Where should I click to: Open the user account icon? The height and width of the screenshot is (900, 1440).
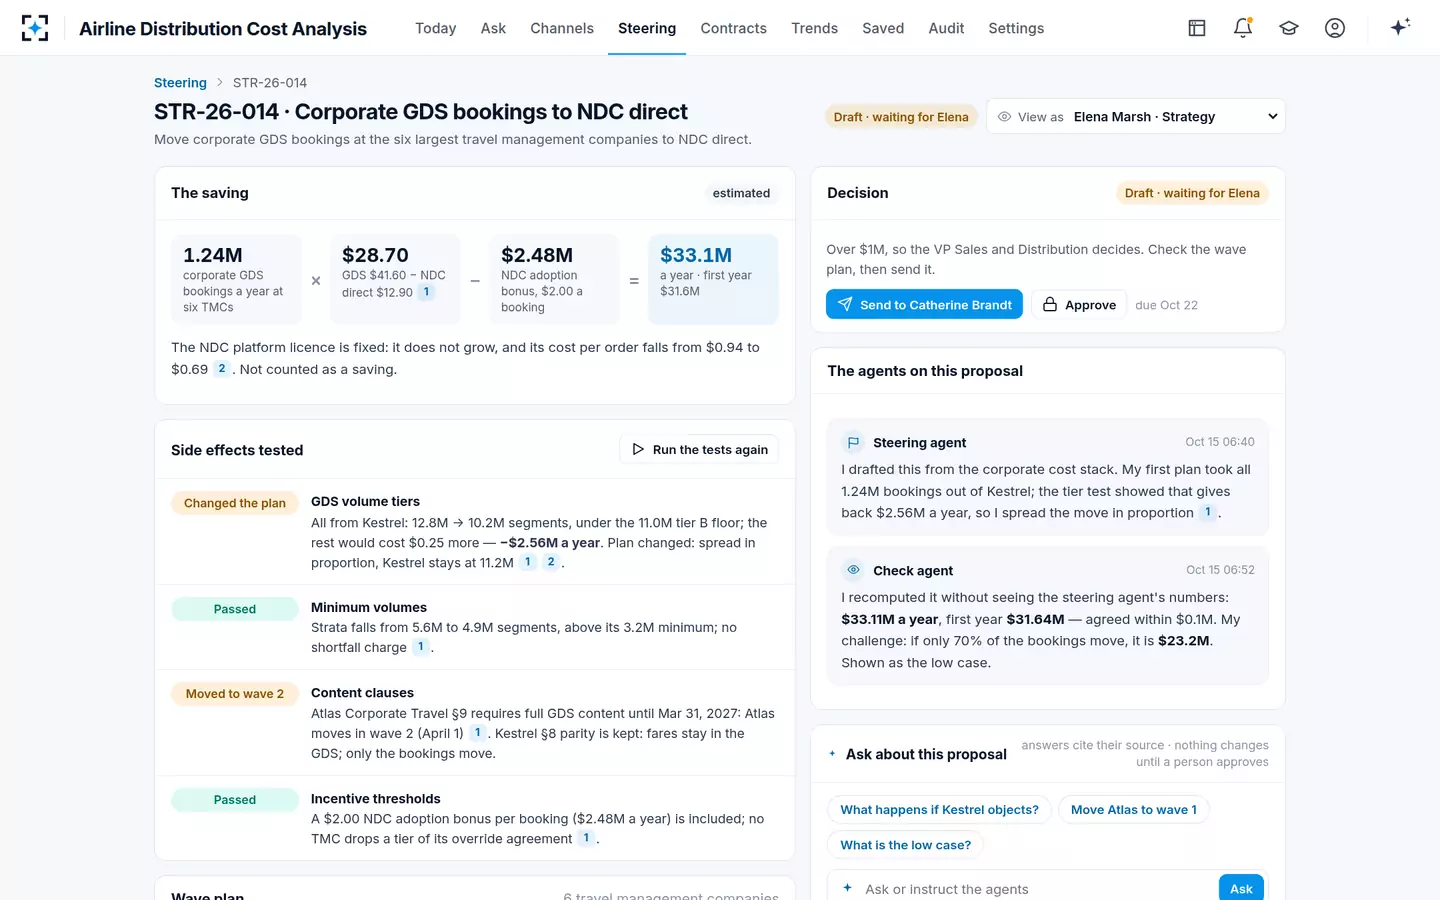[1335, 28]
